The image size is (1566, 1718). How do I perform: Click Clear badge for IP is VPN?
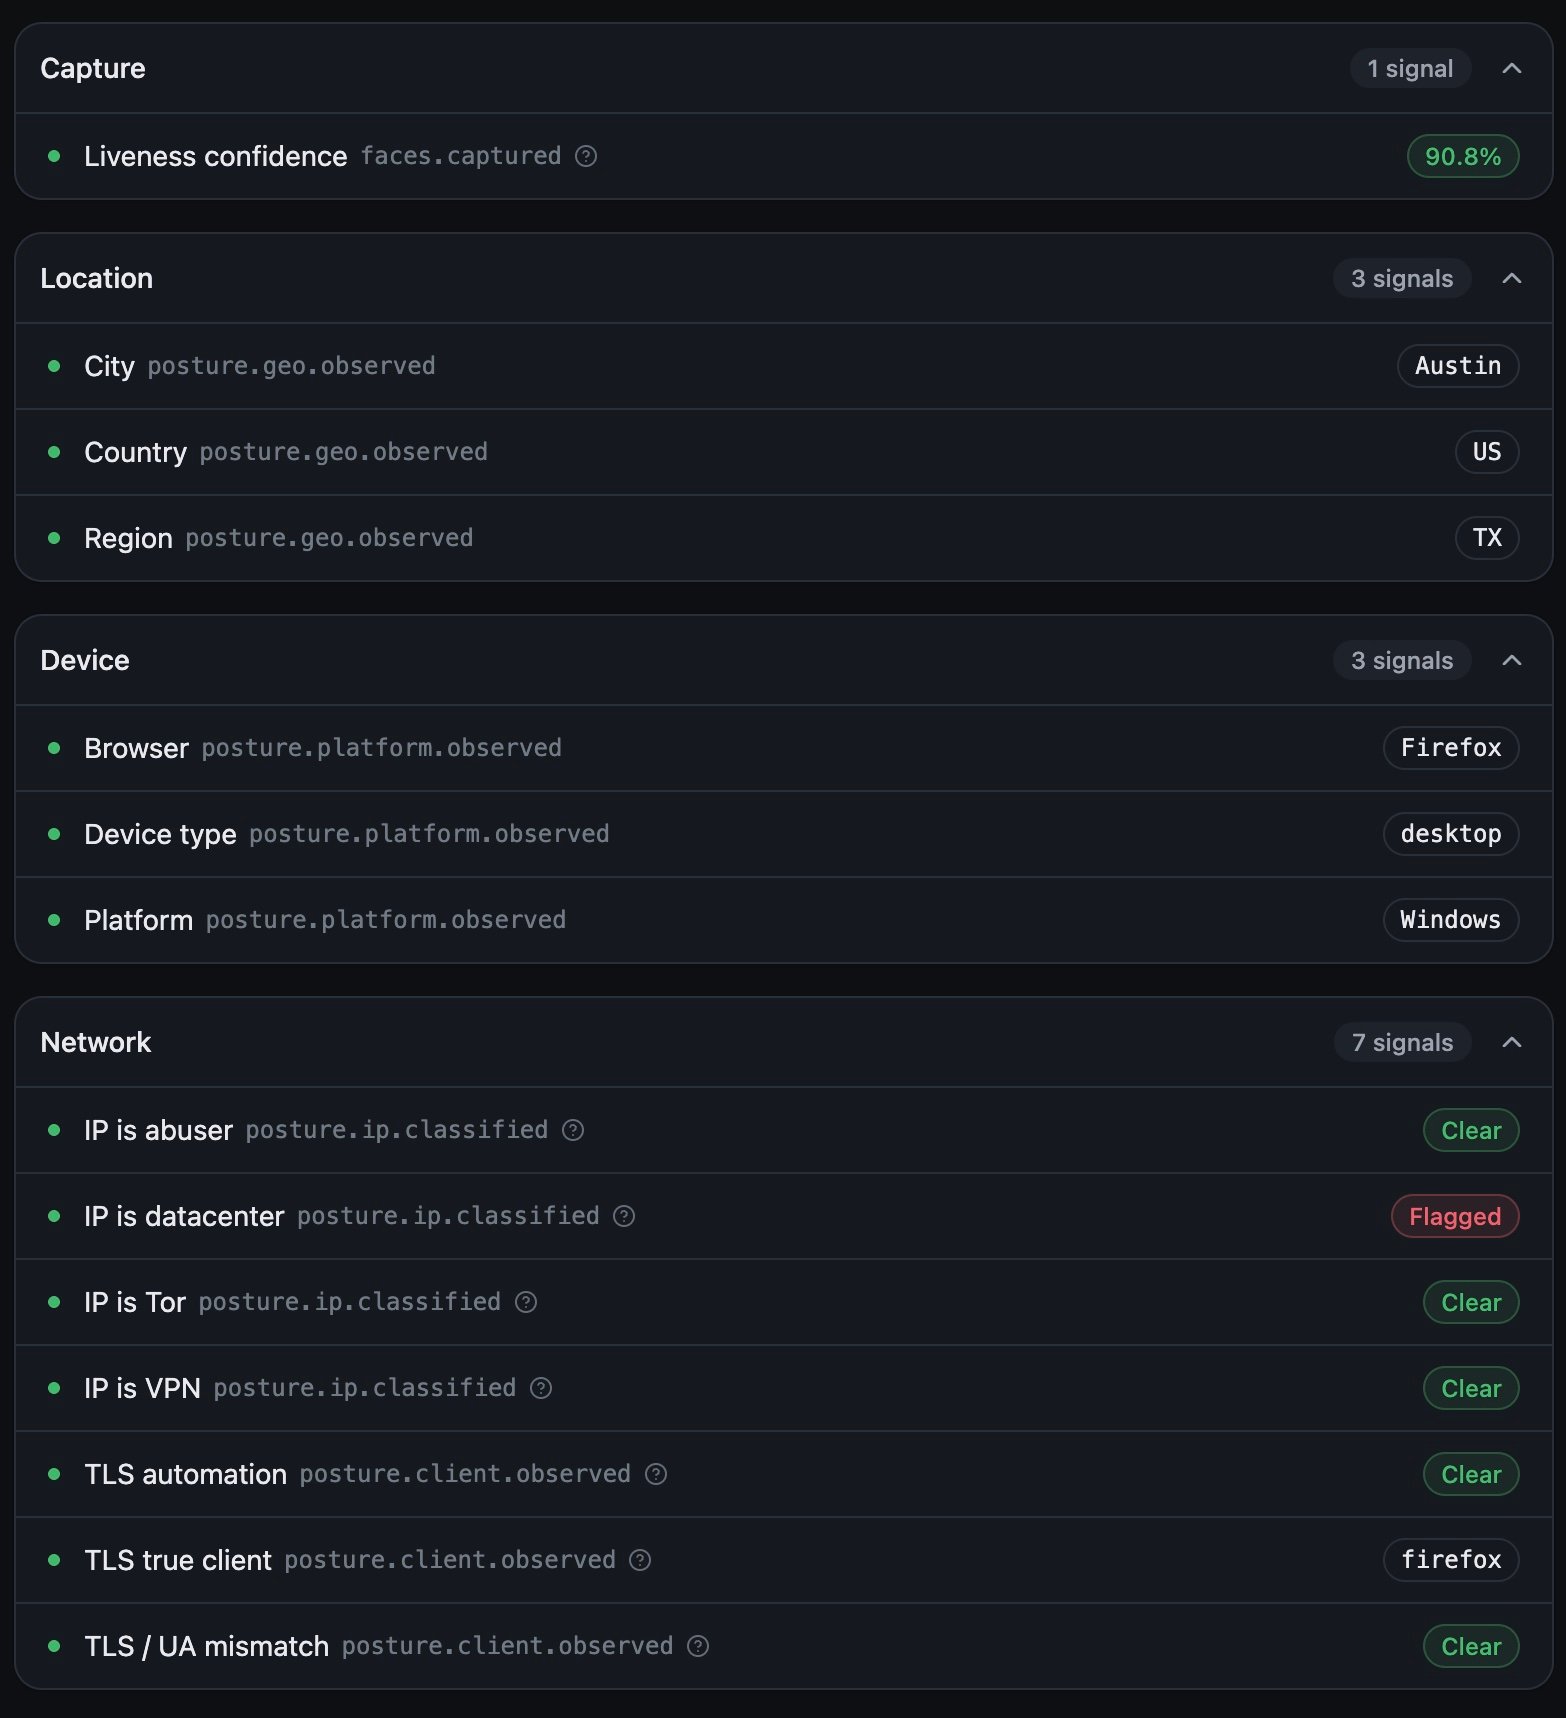point(1471,1388)
